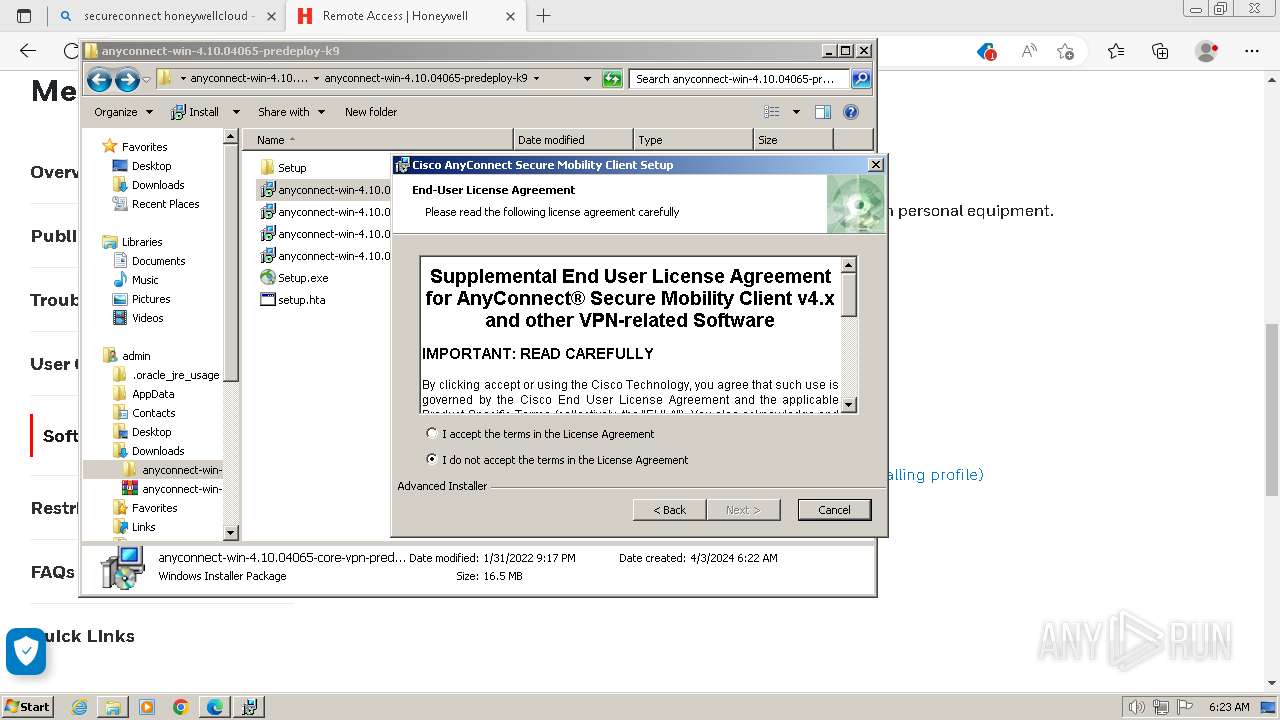Open the address bar history dropdown arrow

(x=588, y=79)
